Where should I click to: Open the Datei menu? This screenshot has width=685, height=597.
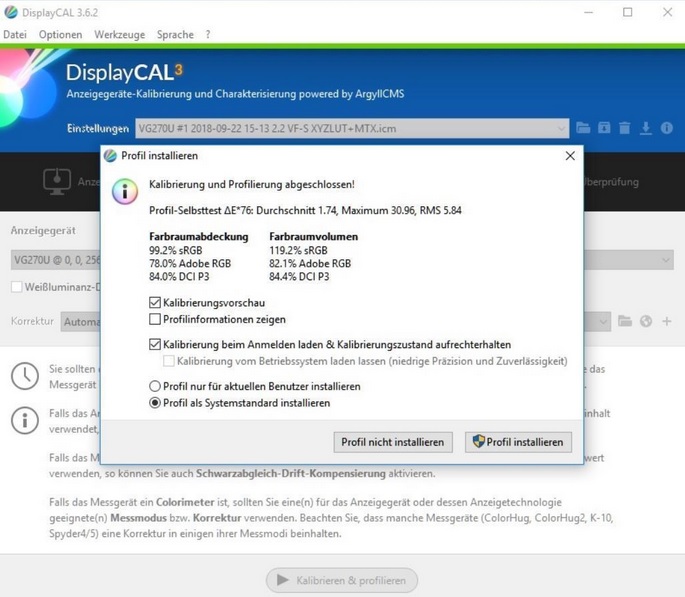coord(15,35)
